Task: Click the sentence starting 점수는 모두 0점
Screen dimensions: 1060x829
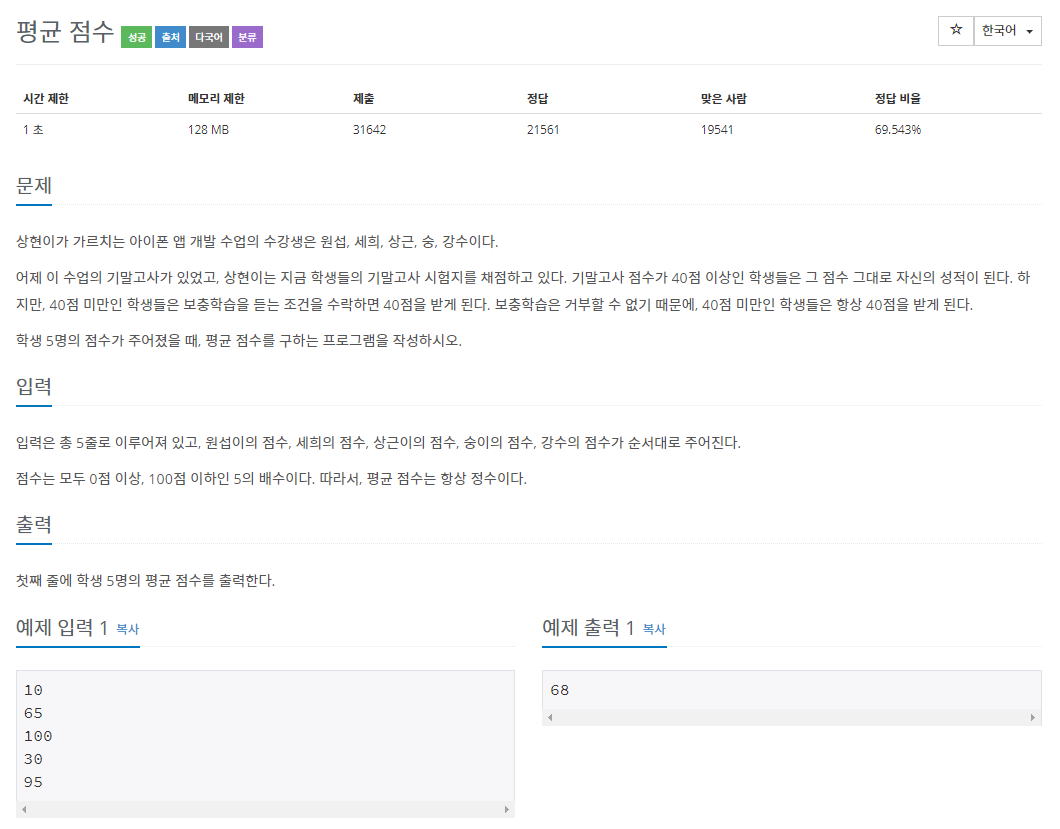Action: pyautogui.click(x=271, y=479)
